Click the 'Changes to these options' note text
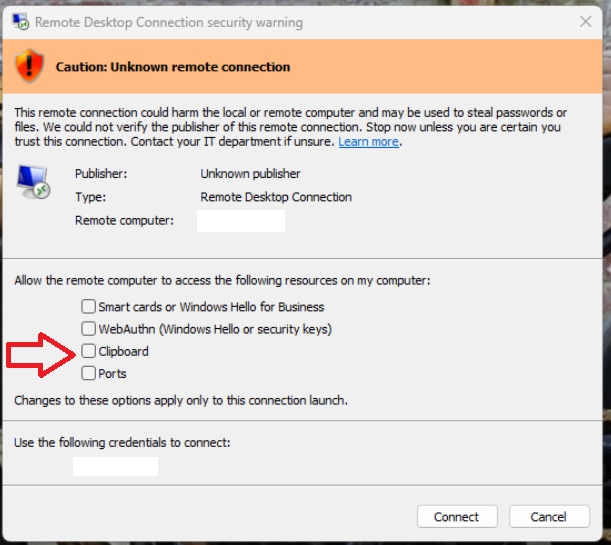611x545 pixels. click(x=180, y=400)
